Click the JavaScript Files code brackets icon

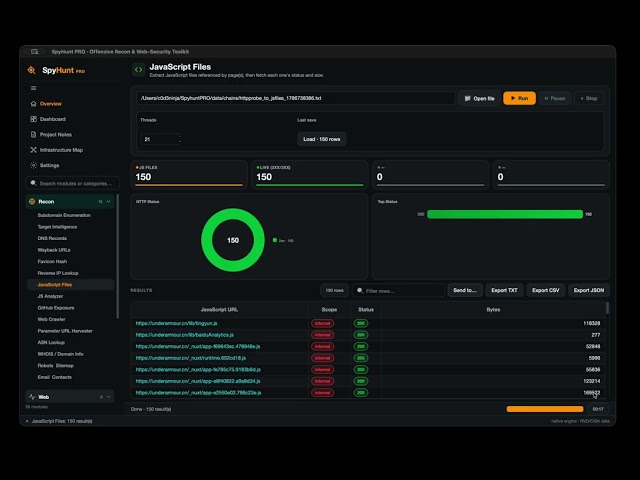click(139, 70)
